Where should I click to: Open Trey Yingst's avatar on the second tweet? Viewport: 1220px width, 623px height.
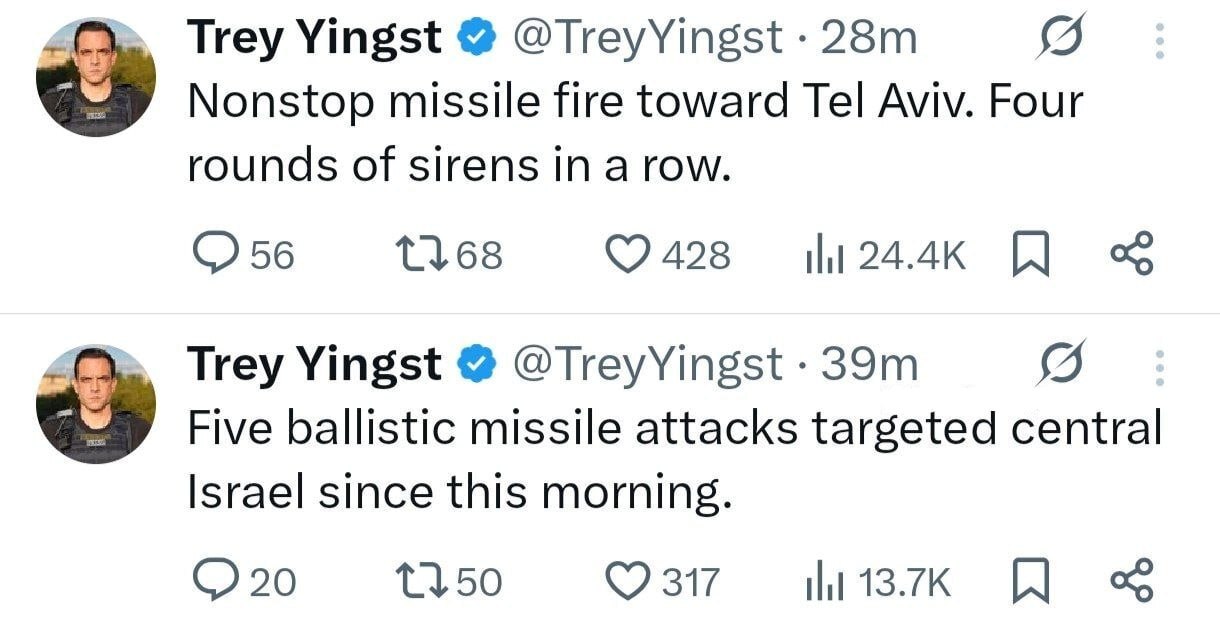pos(95,403)
